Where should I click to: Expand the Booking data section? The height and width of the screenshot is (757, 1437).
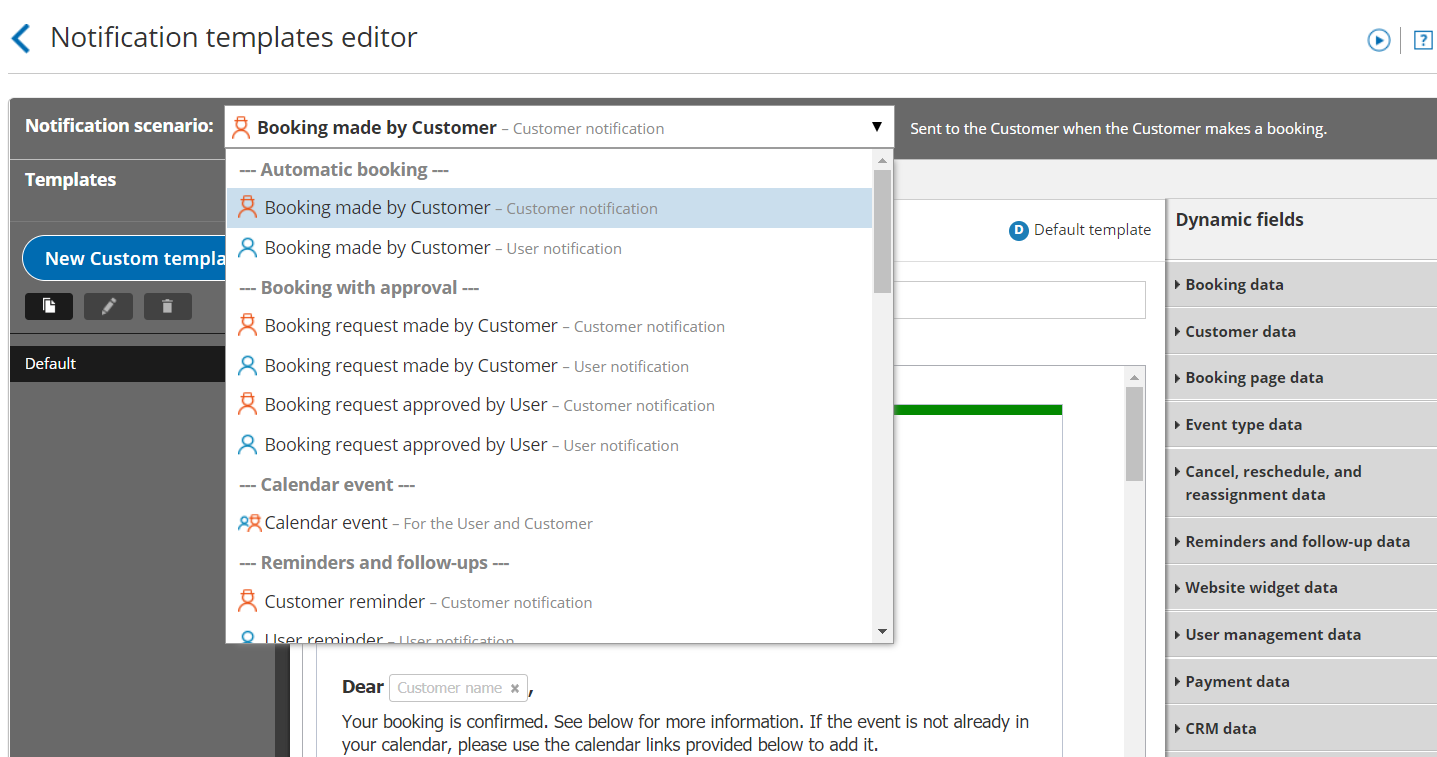1234,285
